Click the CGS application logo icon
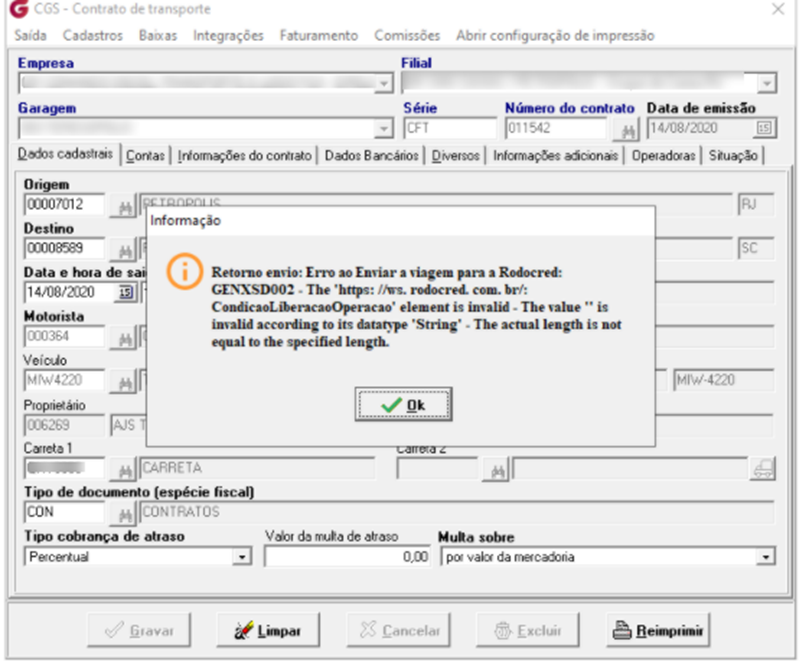Viewport: 809px width, 661px height. coord(19,8)
